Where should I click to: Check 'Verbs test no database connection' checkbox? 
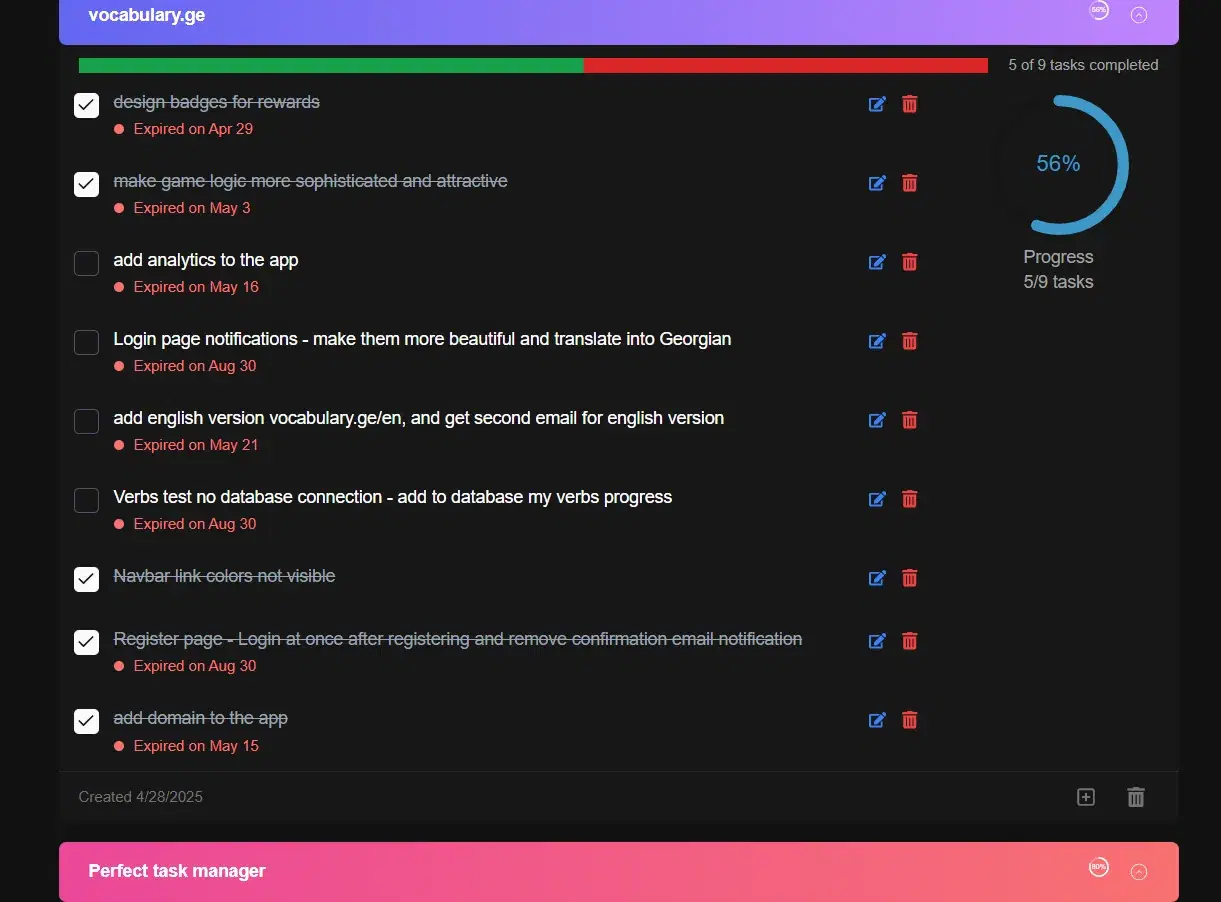87,500
